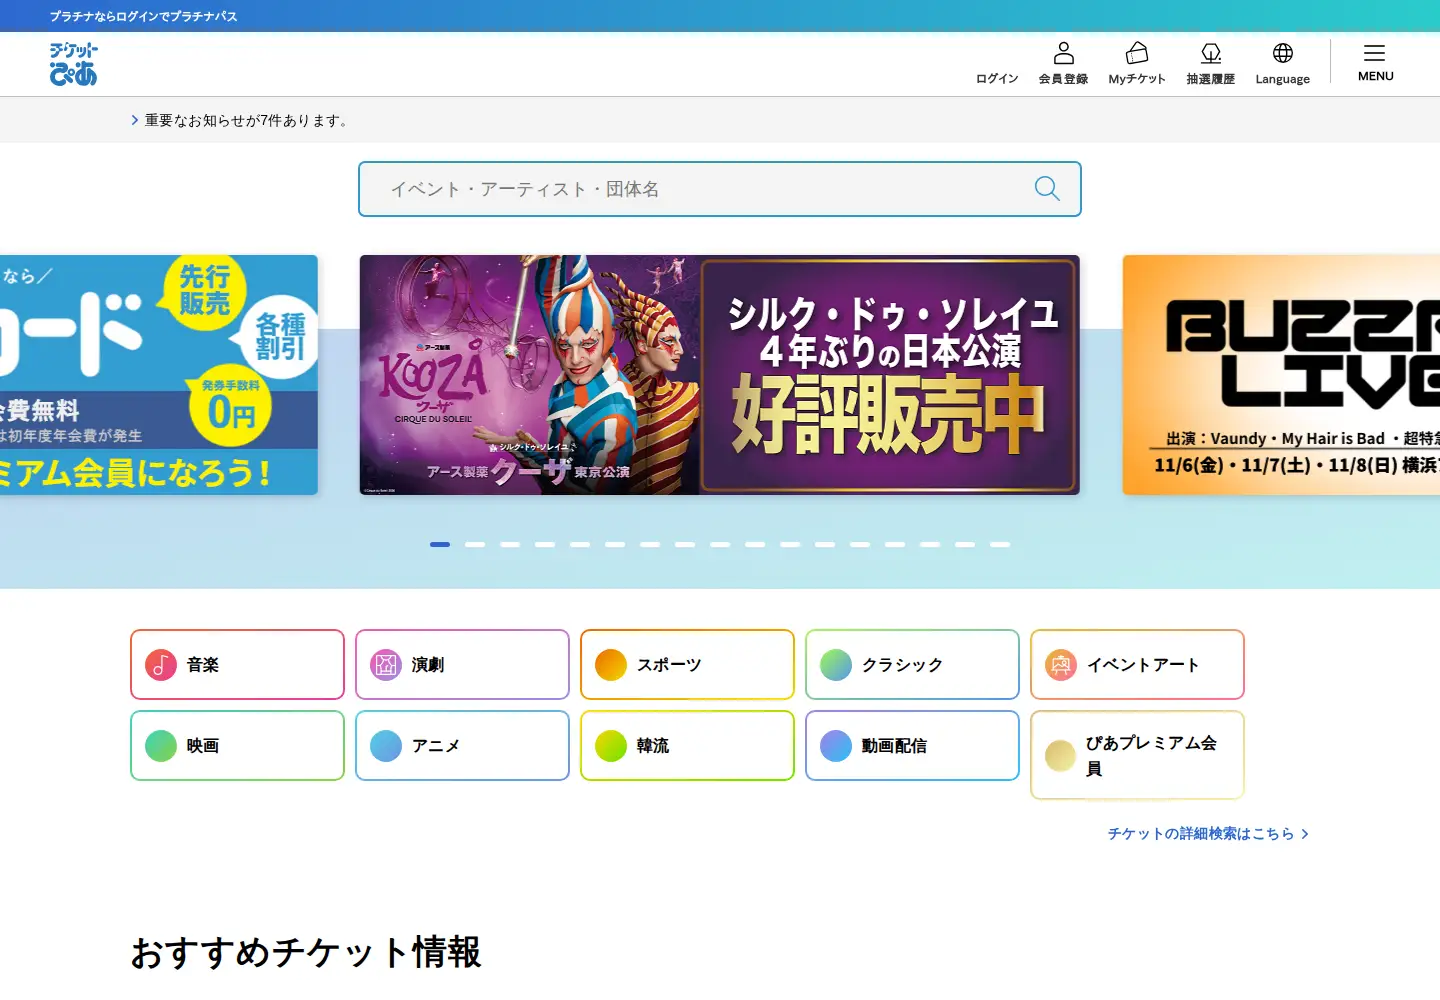The image size is (1440, 1000).
Task: Select the second carousel indicator
Action: (475, 544)
